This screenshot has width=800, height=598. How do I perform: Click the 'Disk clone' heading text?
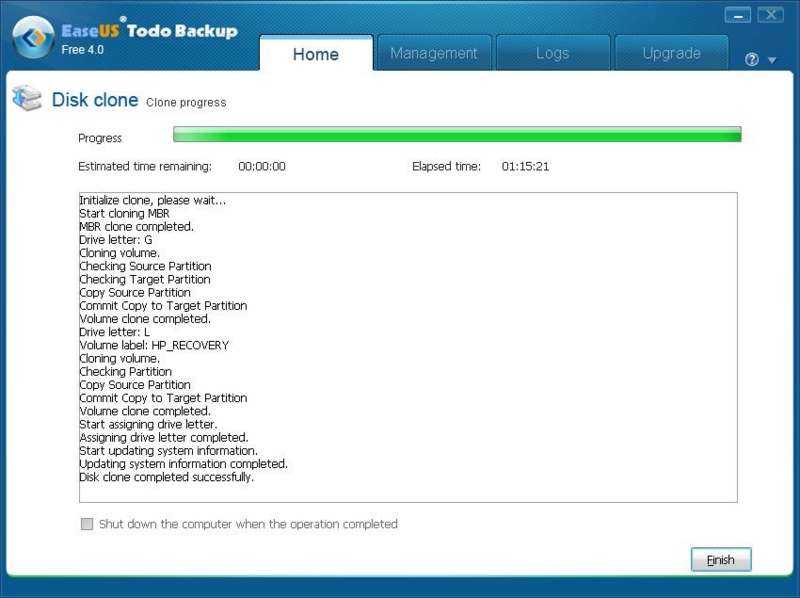[x=95, y=99]
